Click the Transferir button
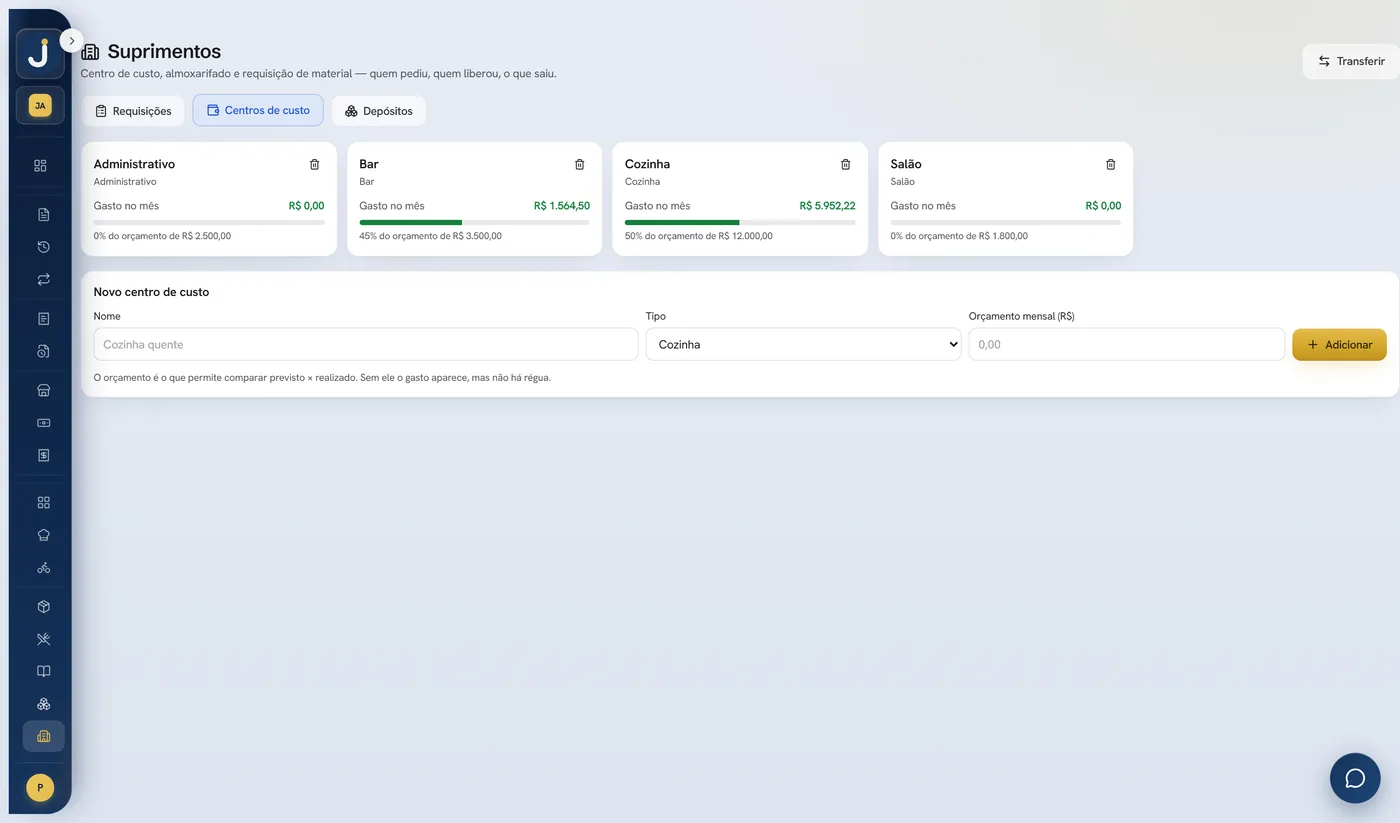 [x=1351, y=61]
